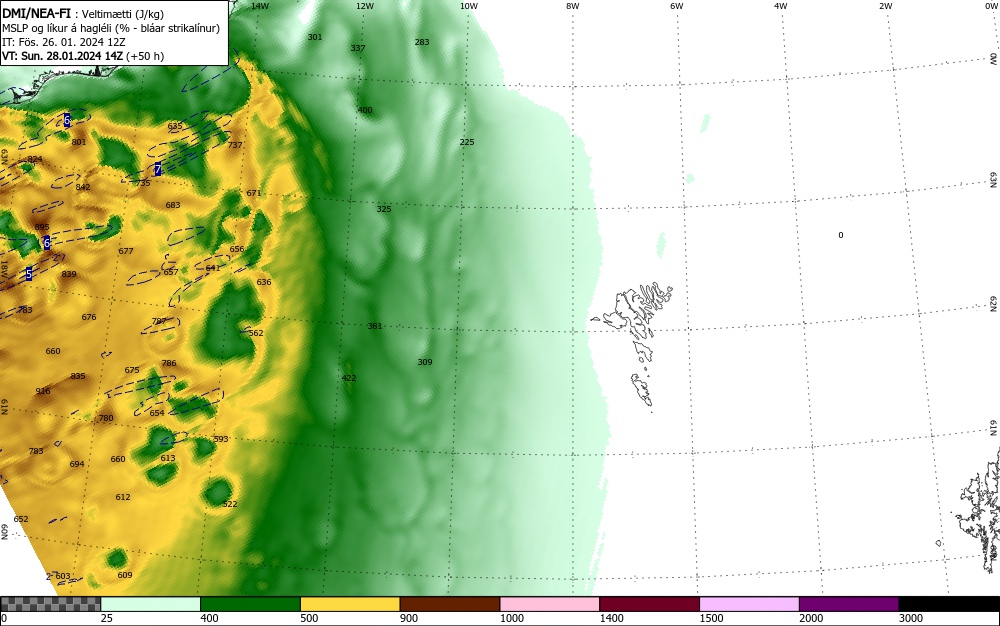Image resolution: width=1000 pixels, height=626 pixels.
Task: Click the map value '635'
Action: coord(175,126)
